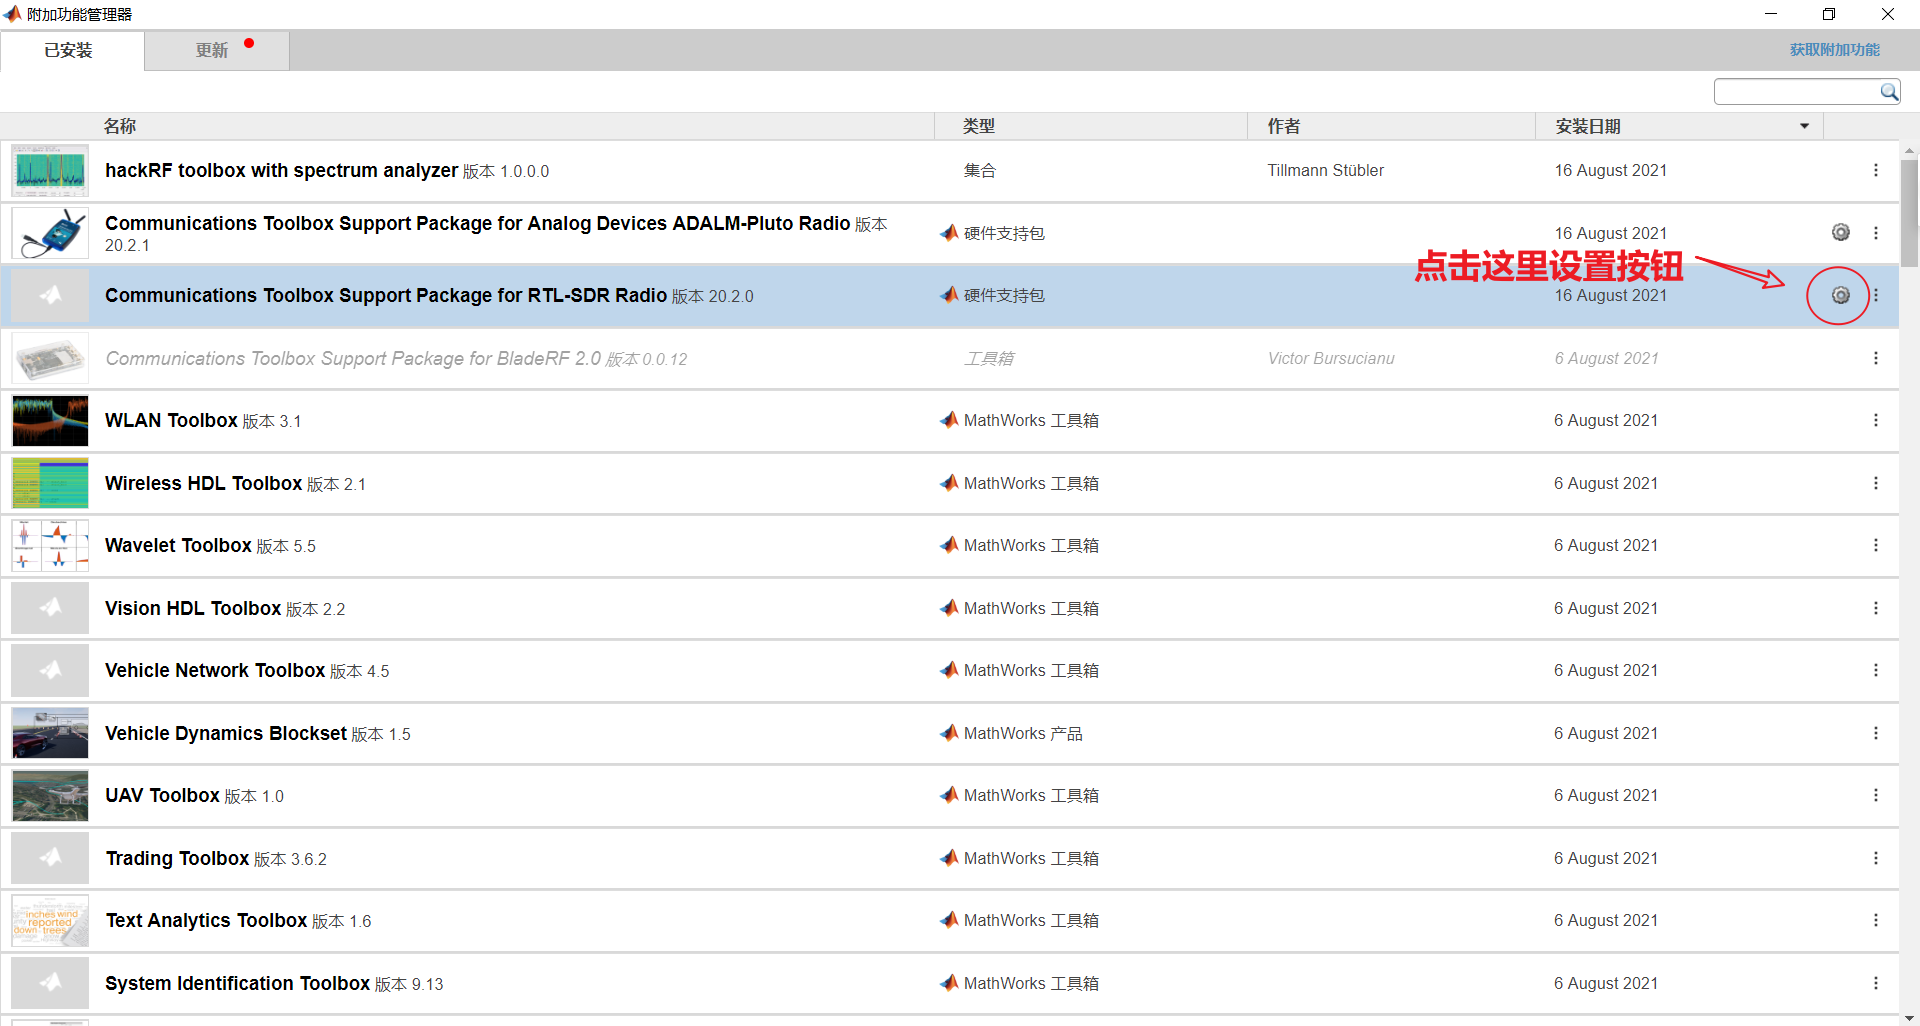Viewport: 1920px width, 1026px height.
Task: Toggle sort arrow in 安装日期 column
Action: [x=1804, y=126]
